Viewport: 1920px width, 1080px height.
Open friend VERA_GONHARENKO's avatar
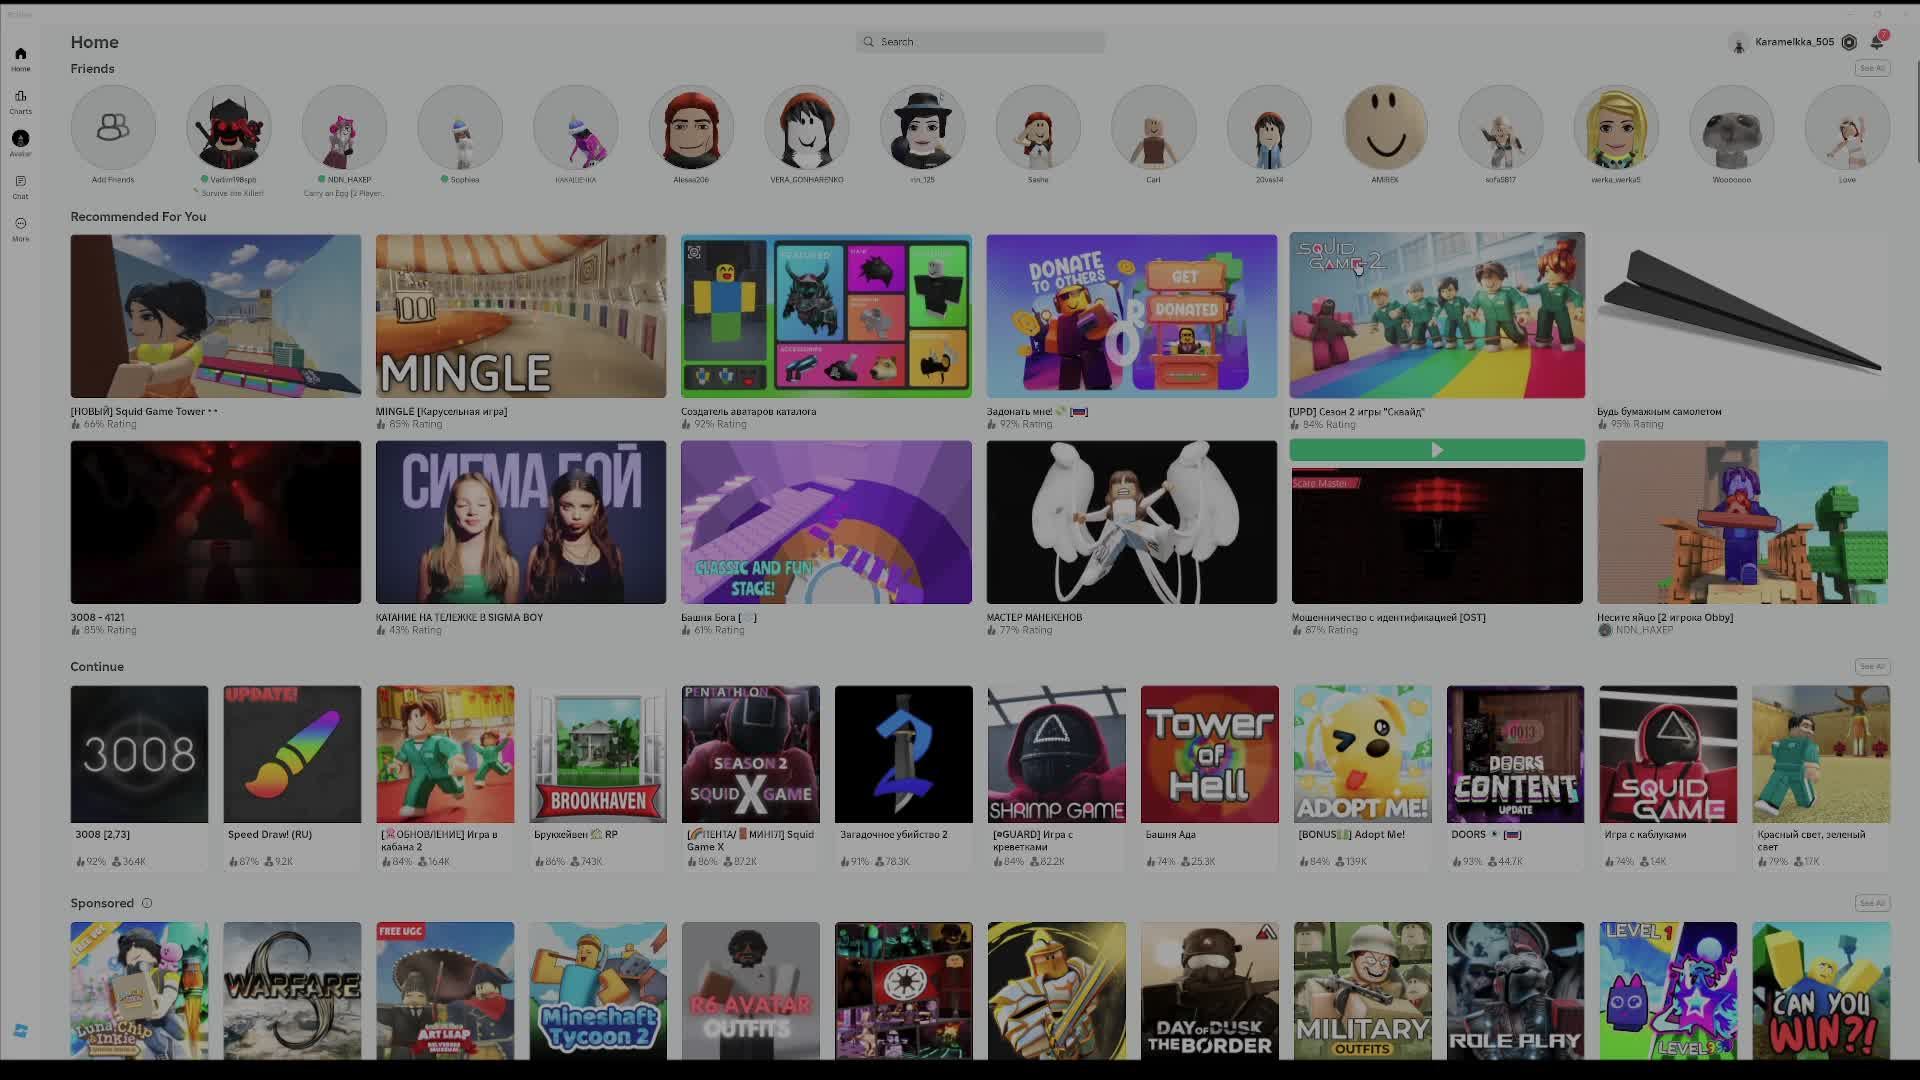point(807,127)
